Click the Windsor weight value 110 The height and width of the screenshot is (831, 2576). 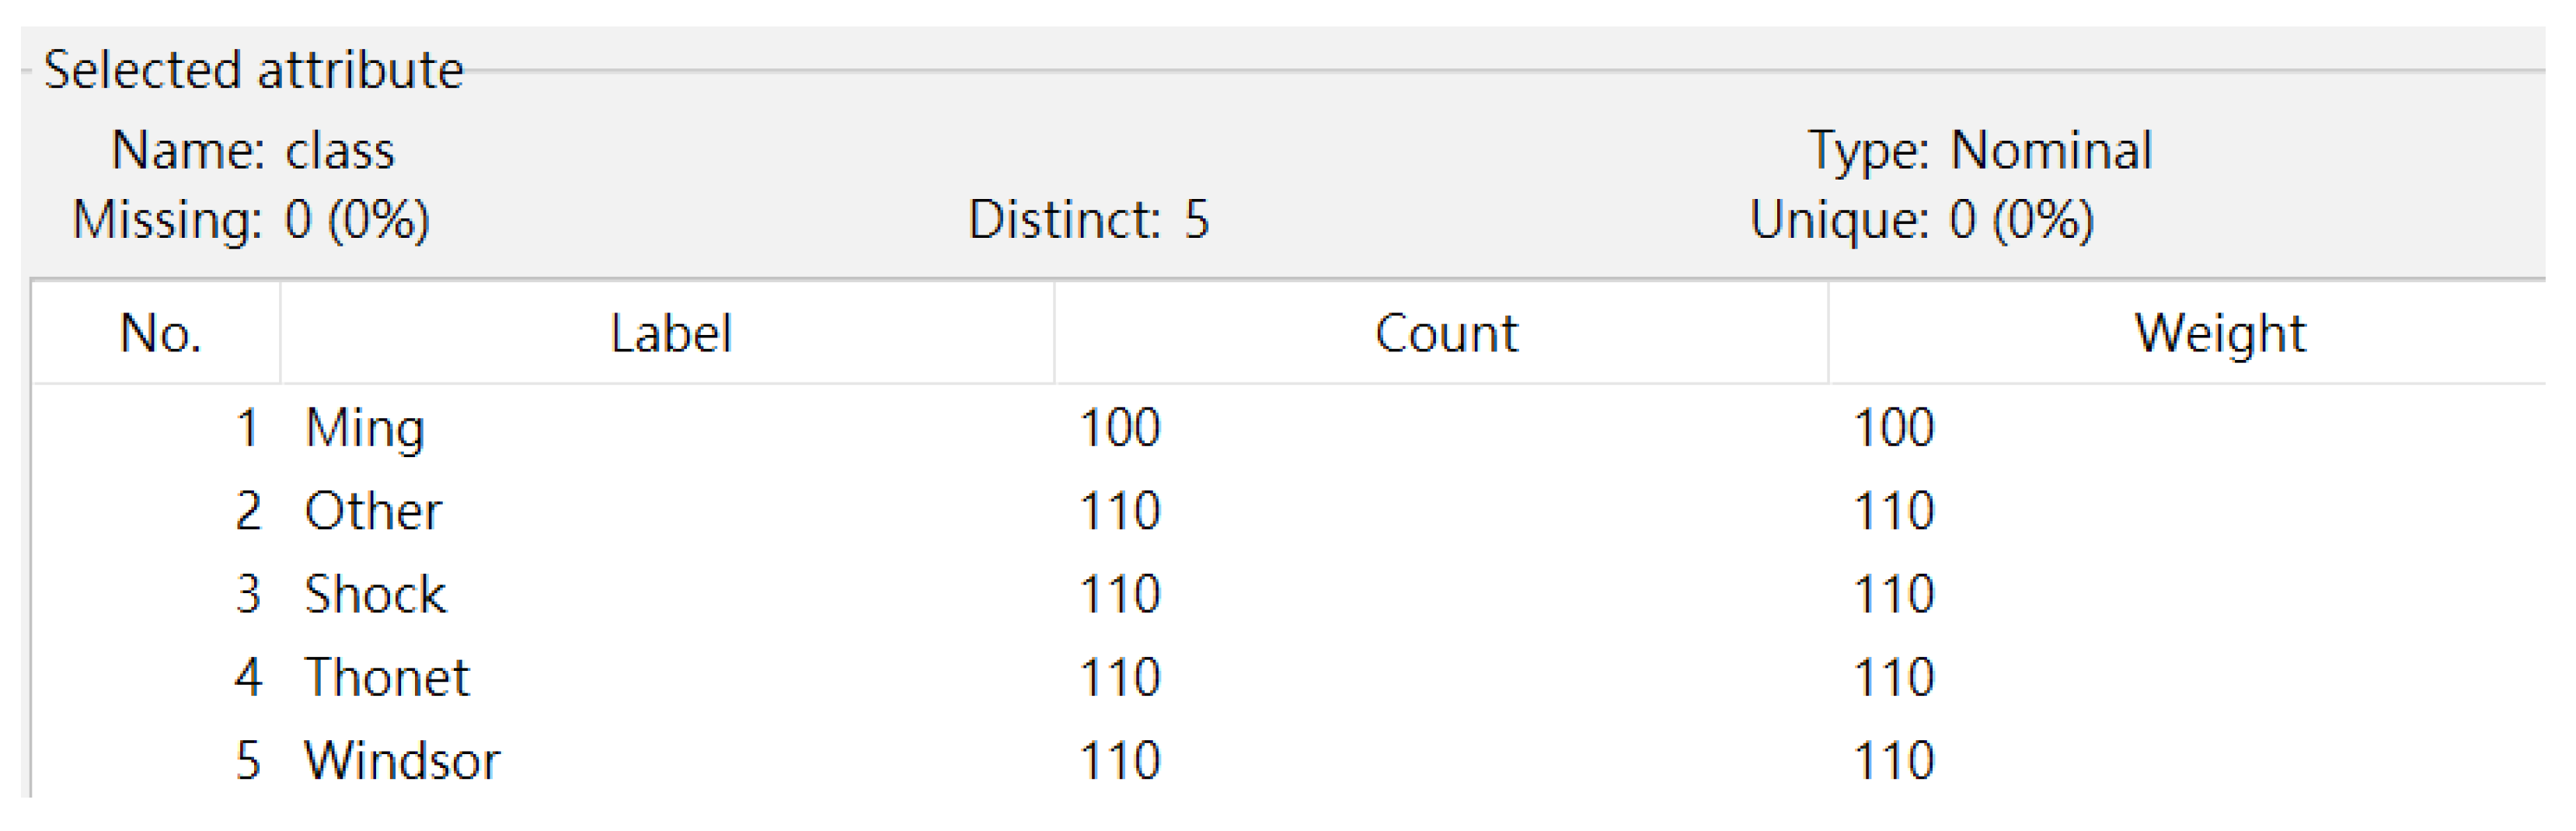(x=1895, y=762)
